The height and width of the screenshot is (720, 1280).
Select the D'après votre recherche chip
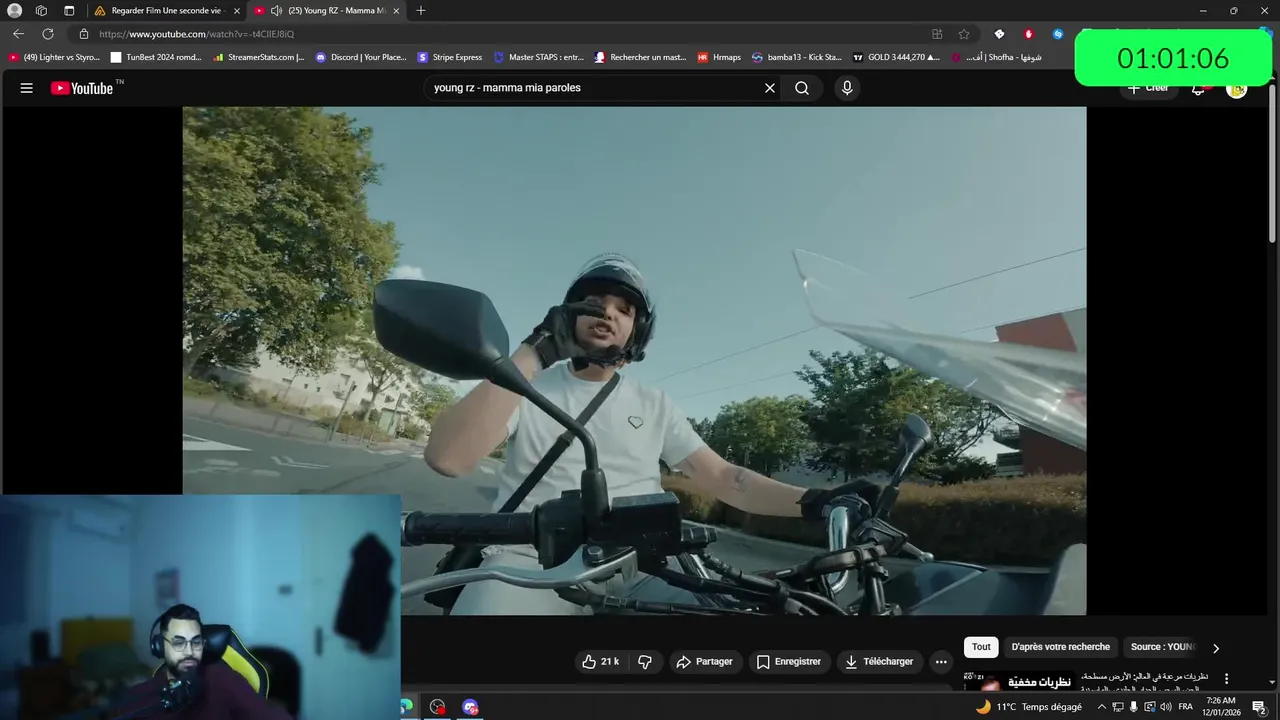[x=1060, y=647]
